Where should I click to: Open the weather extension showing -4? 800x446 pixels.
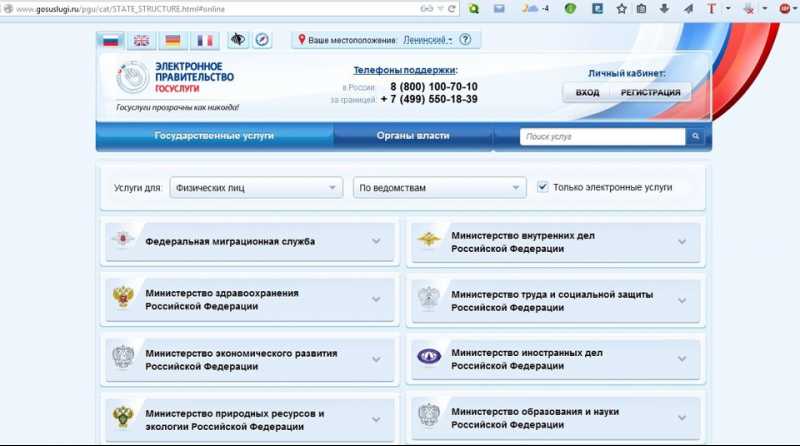click(535, 9)
